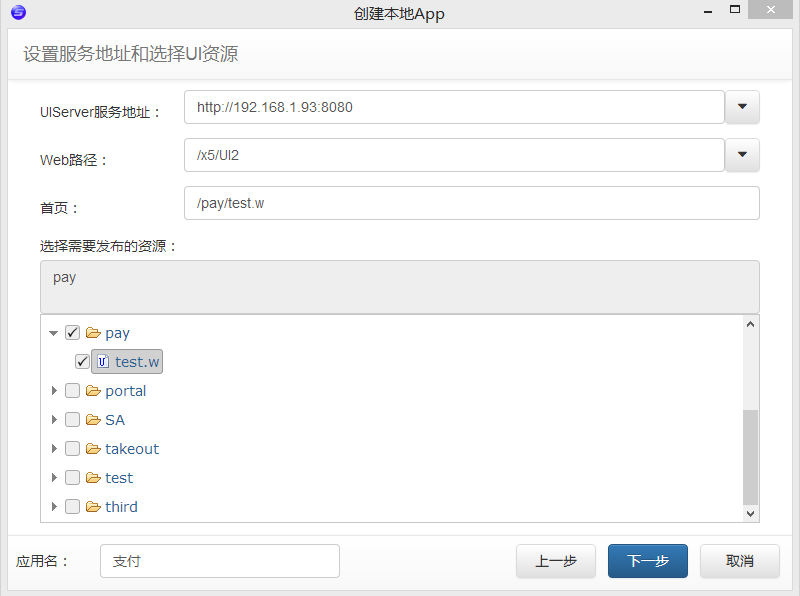Click the tree scroll up arrow
The width and height of the screenshot is (800, 596).
[750, 324]
